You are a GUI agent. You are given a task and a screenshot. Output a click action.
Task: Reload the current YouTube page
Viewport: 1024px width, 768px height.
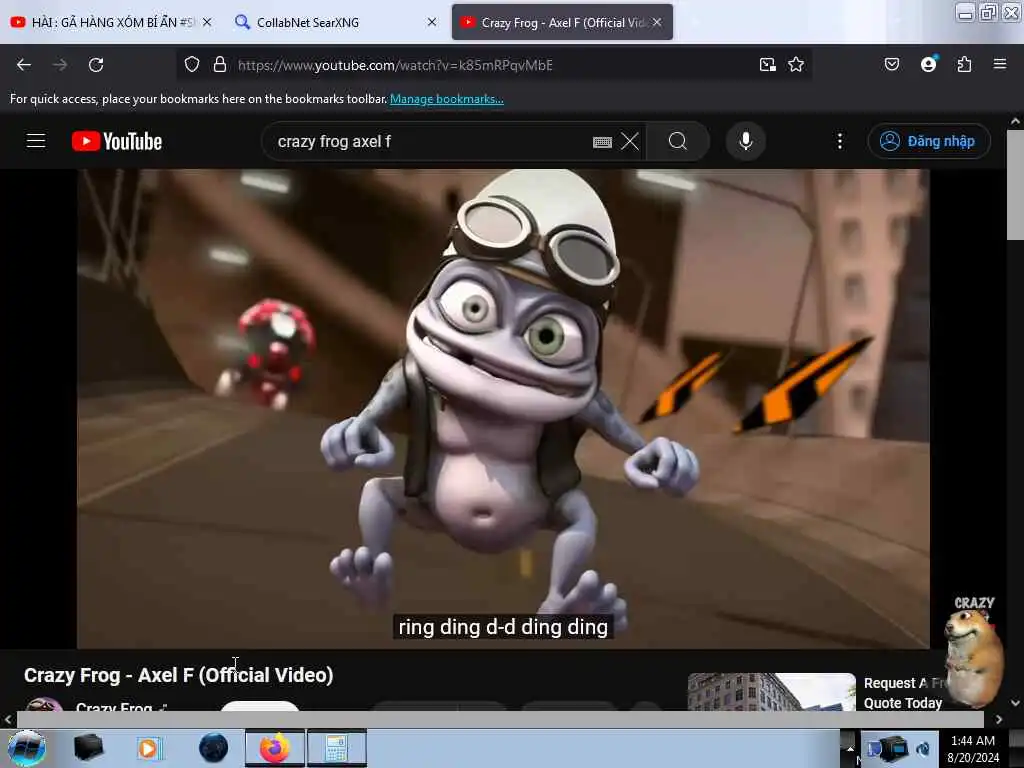96,65
